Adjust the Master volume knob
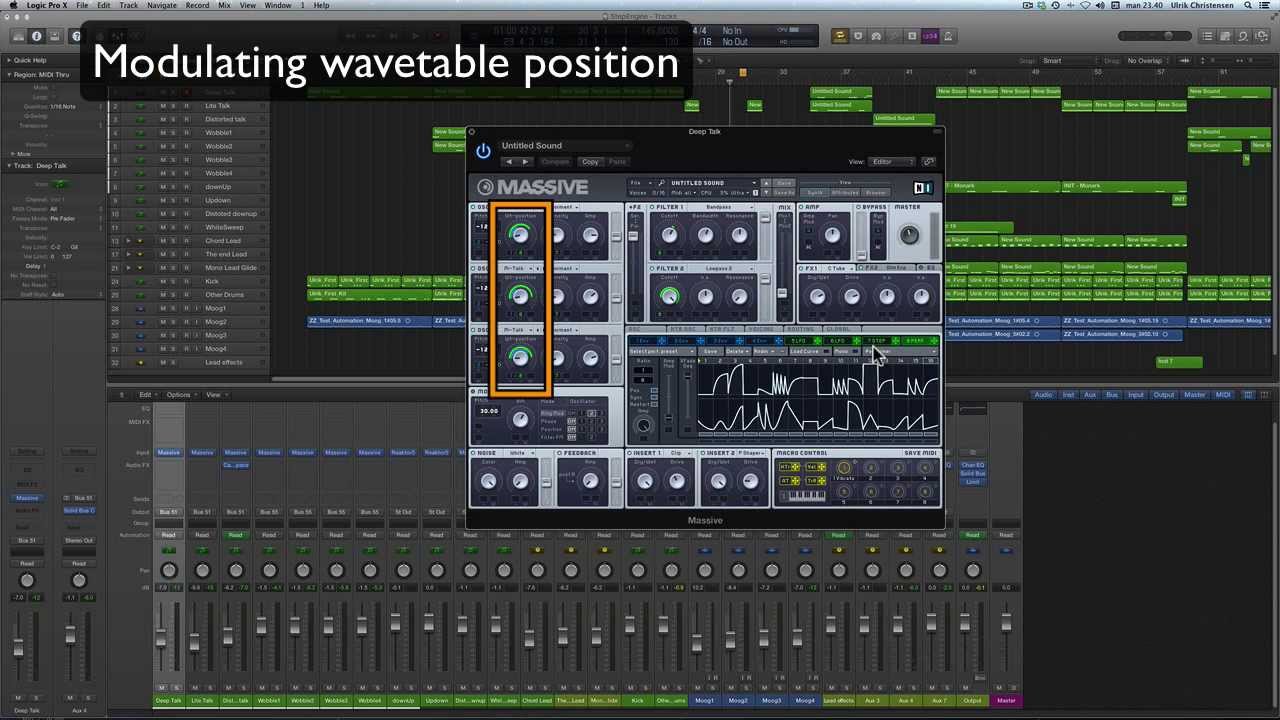Screen dimensions: 1280x720 point(908,234)
